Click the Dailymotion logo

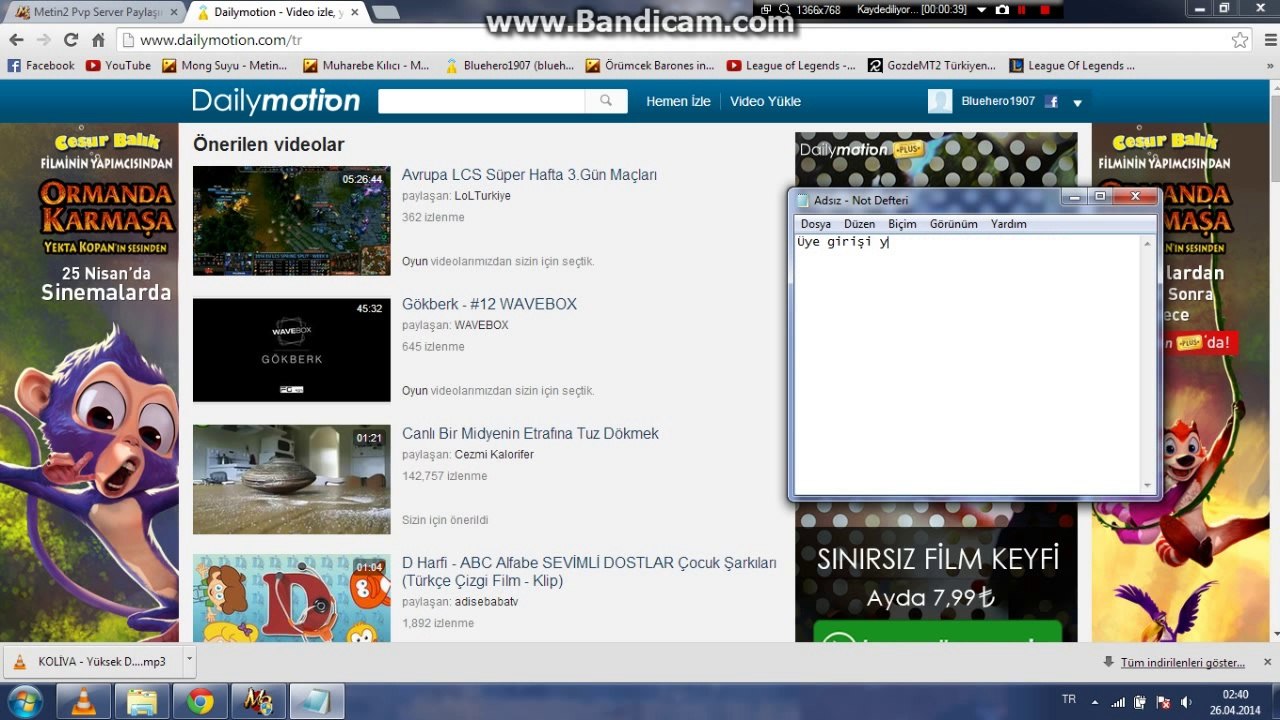tap(276, 101)
